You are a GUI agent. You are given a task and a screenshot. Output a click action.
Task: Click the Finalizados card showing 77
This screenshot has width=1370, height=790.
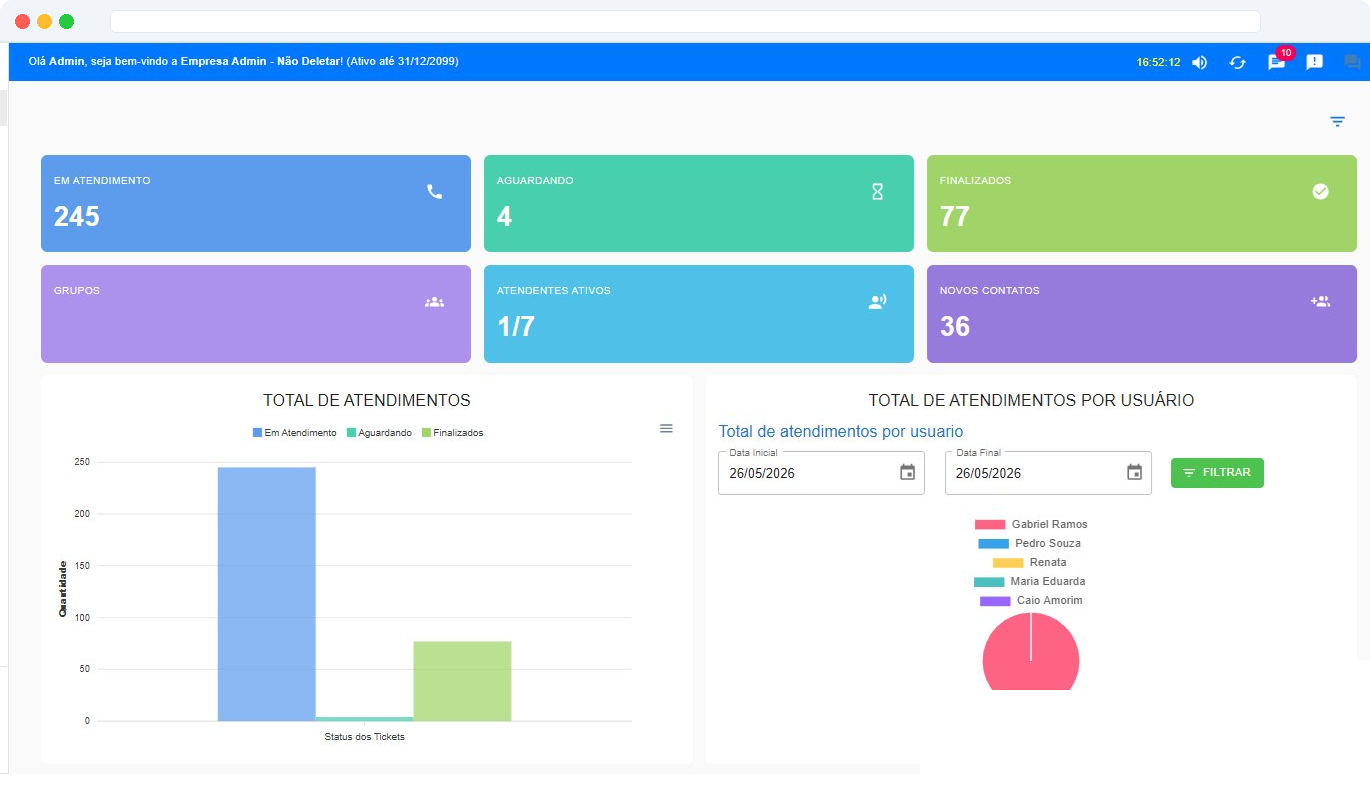[1142, 203]
